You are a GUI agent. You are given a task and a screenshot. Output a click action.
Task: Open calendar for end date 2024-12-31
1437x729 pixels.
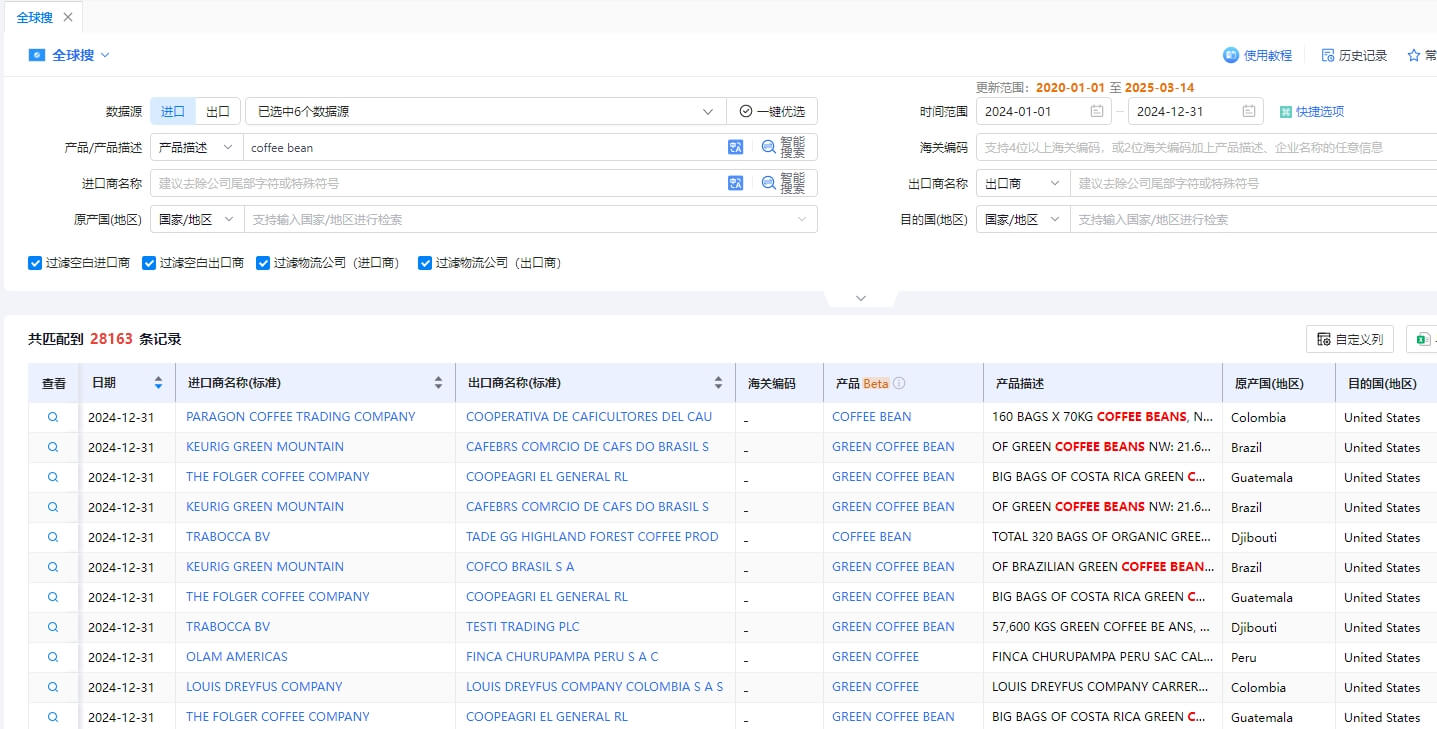click(x=1249, y=111)
